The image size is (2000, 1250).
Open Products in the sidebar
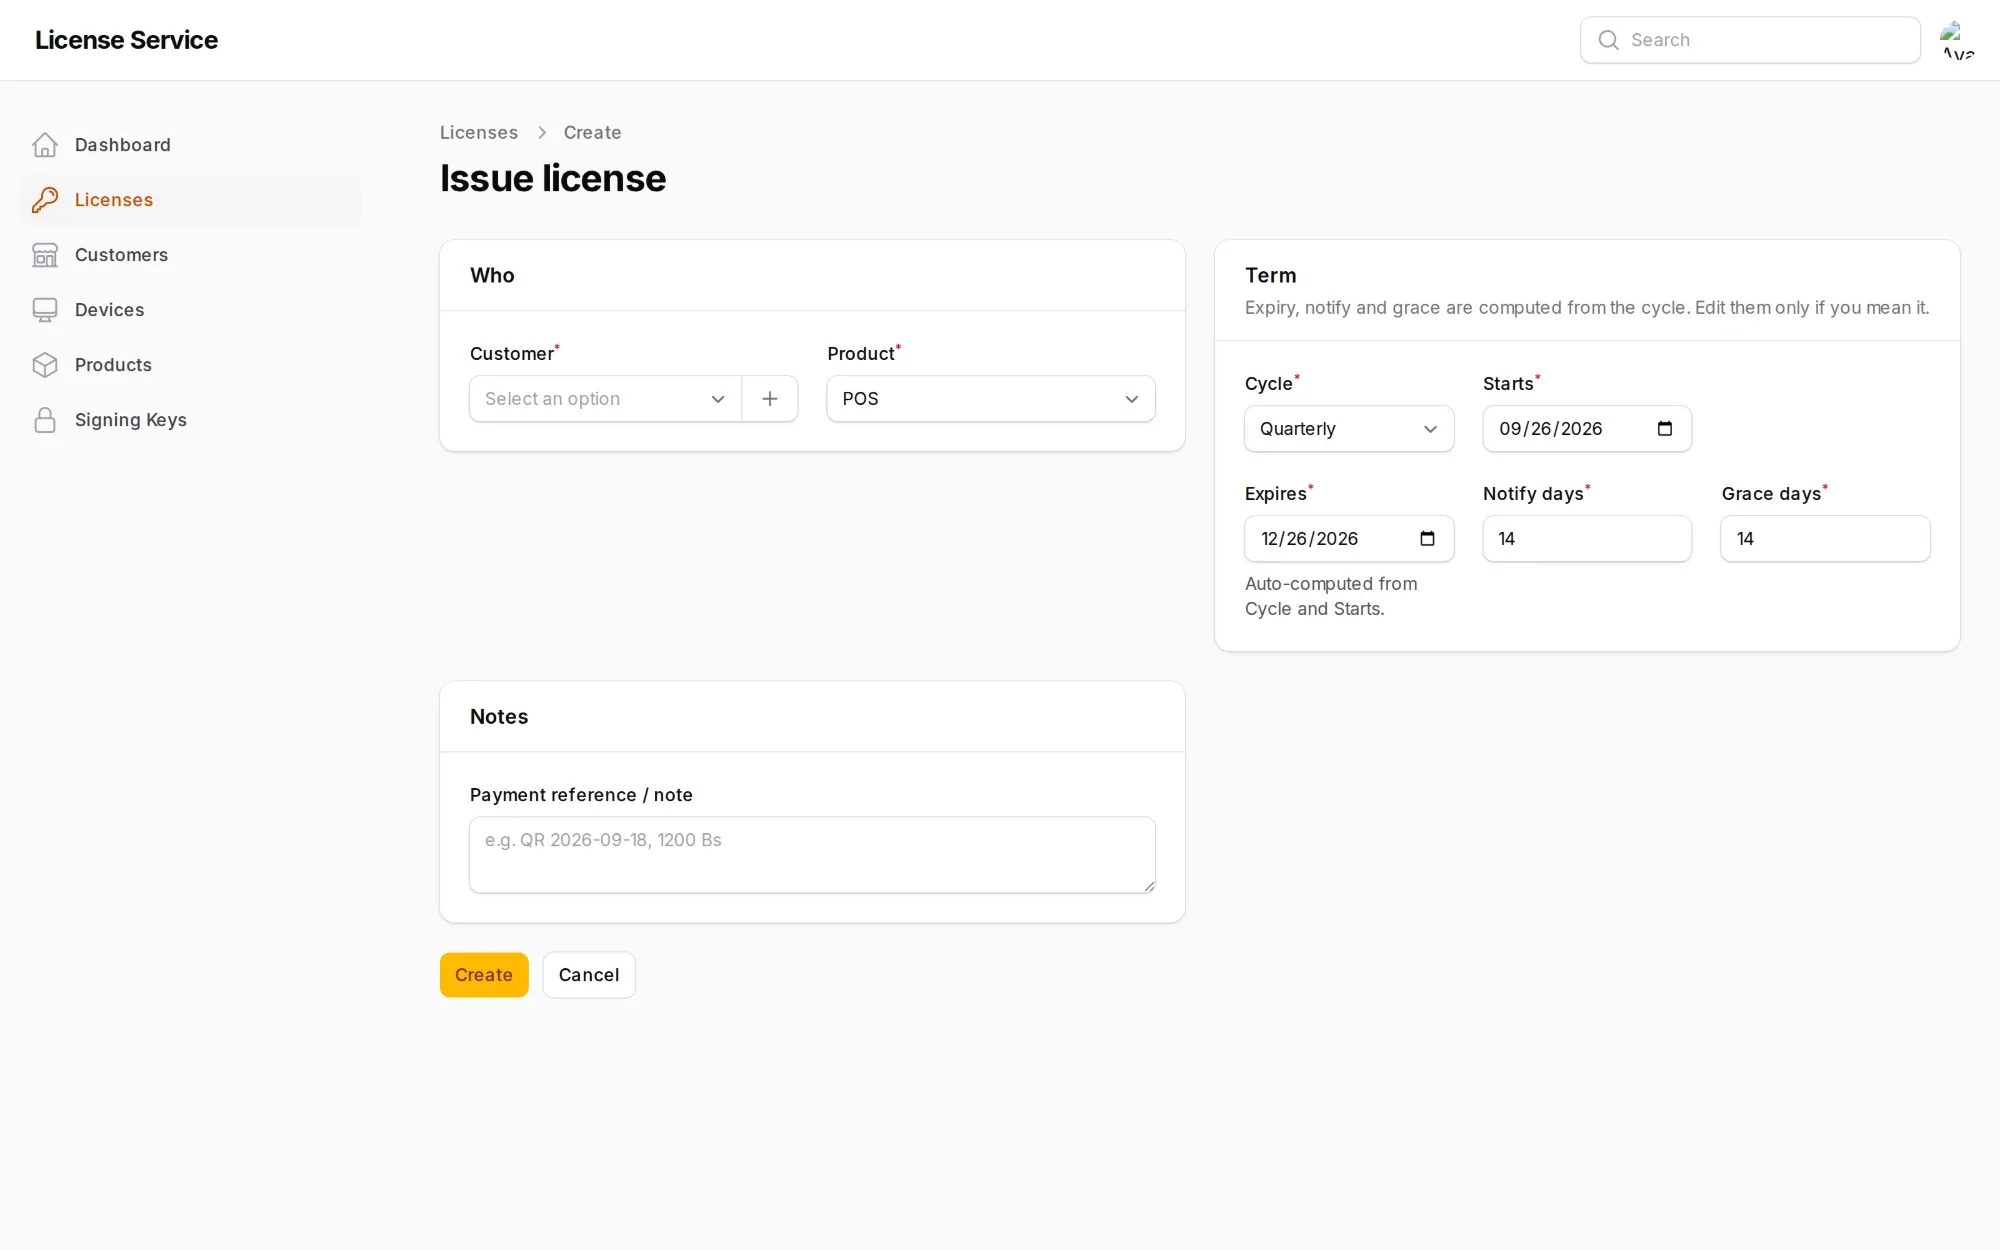(x=190, y=365)
